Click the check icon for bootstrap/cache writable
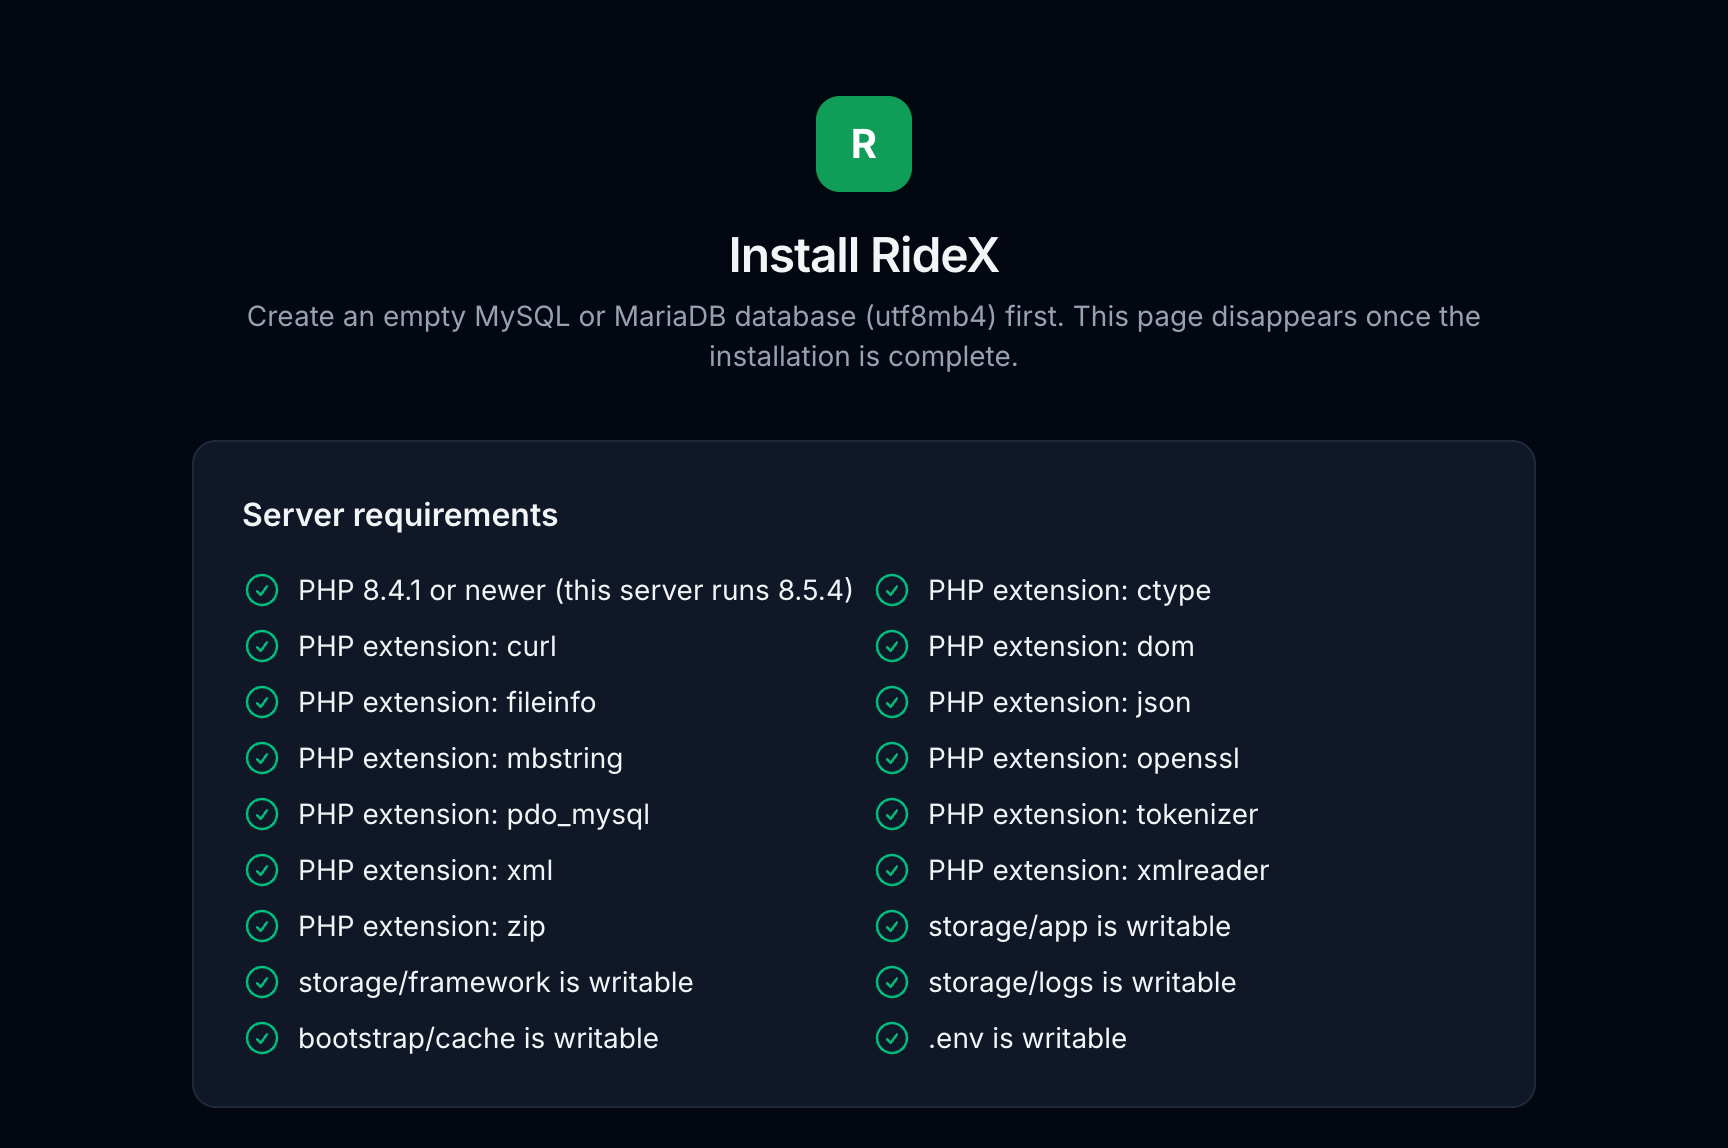 click(262, 1038)
